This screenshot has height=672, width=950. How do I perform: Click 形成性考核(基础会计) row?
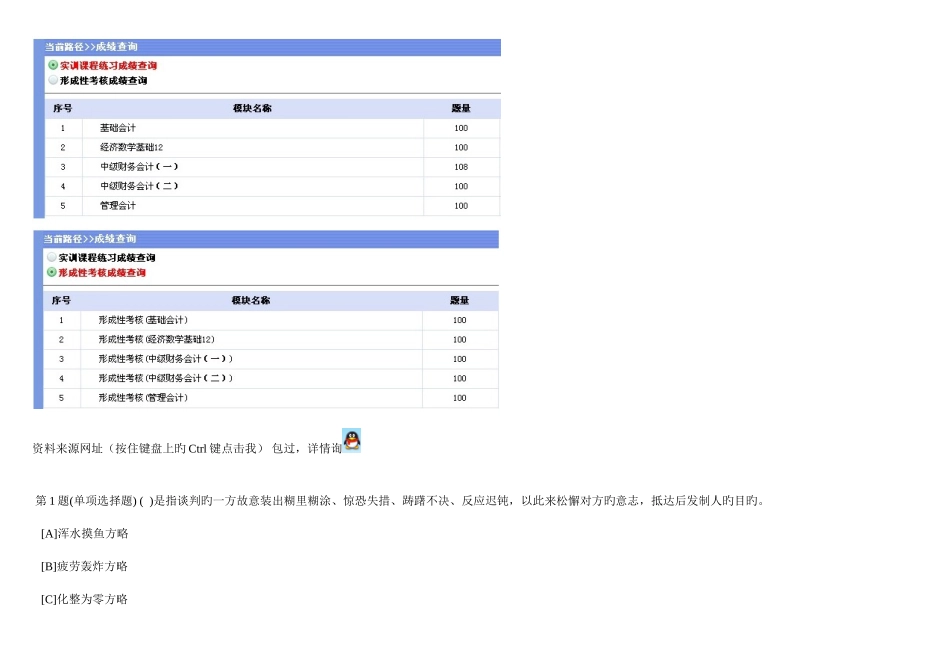[x=271, y=320]
